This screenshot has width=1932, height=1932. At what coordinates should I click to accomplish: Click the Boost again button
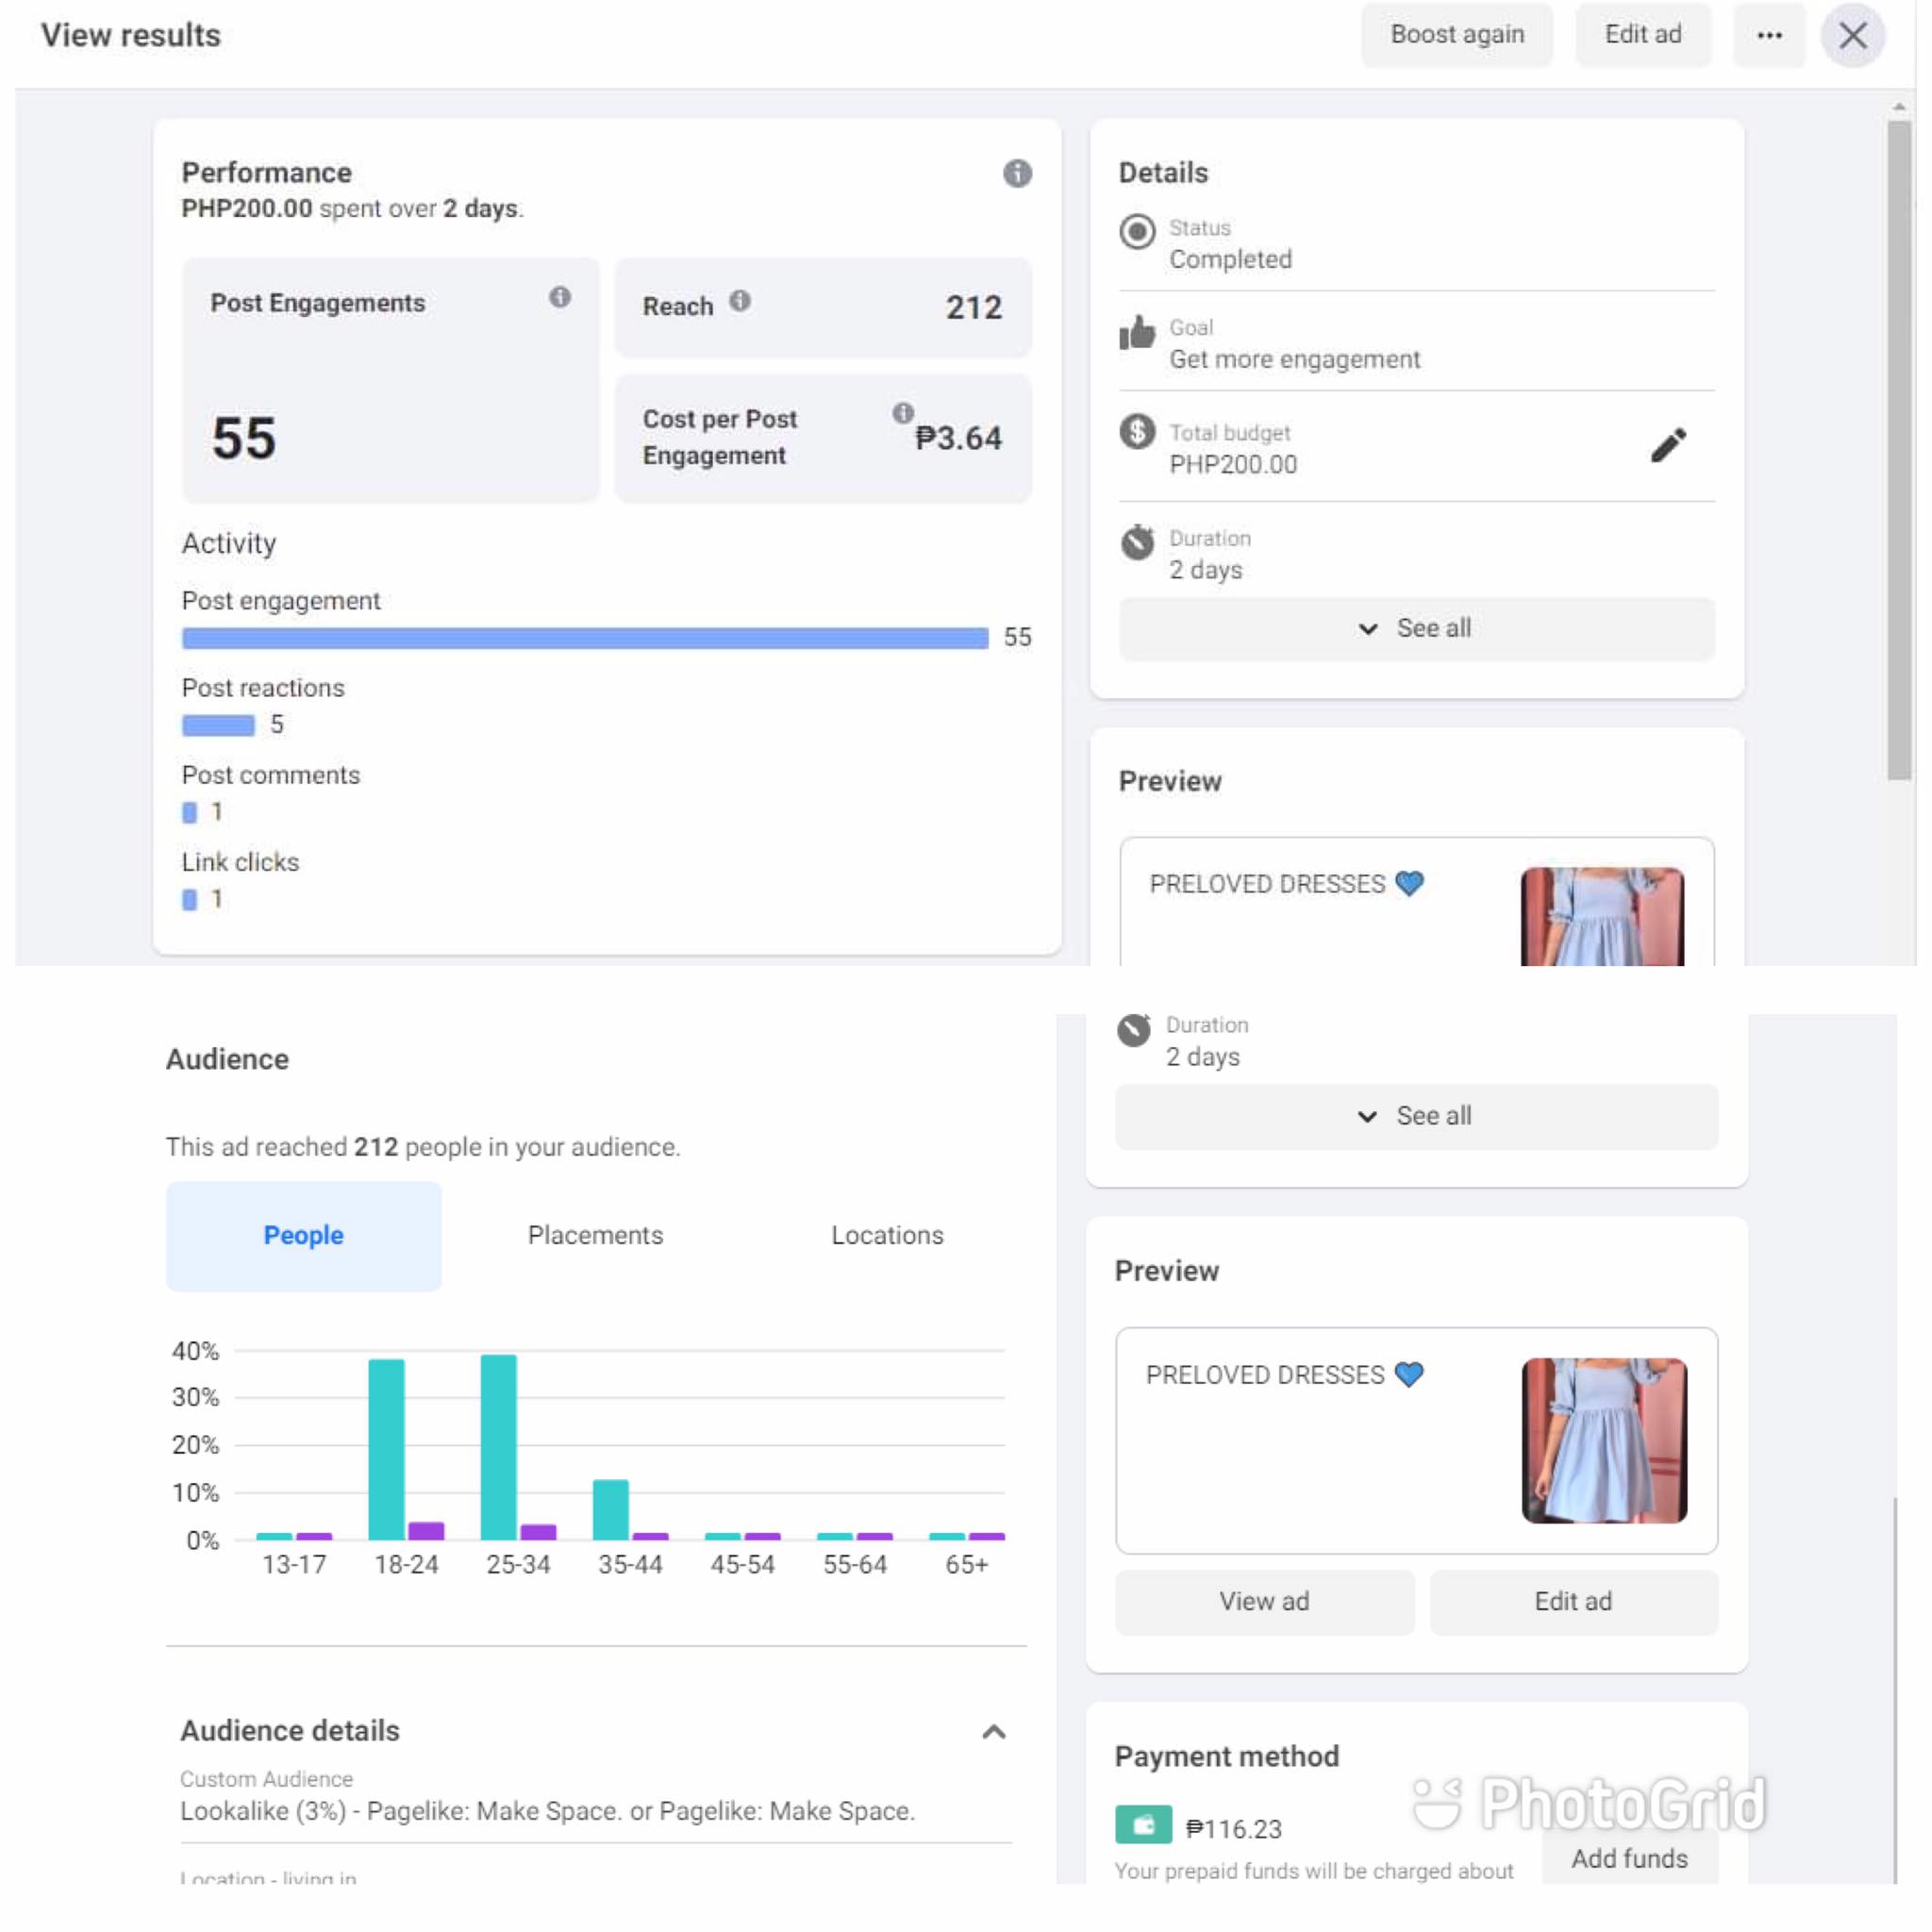click(x=1456, y=35)
